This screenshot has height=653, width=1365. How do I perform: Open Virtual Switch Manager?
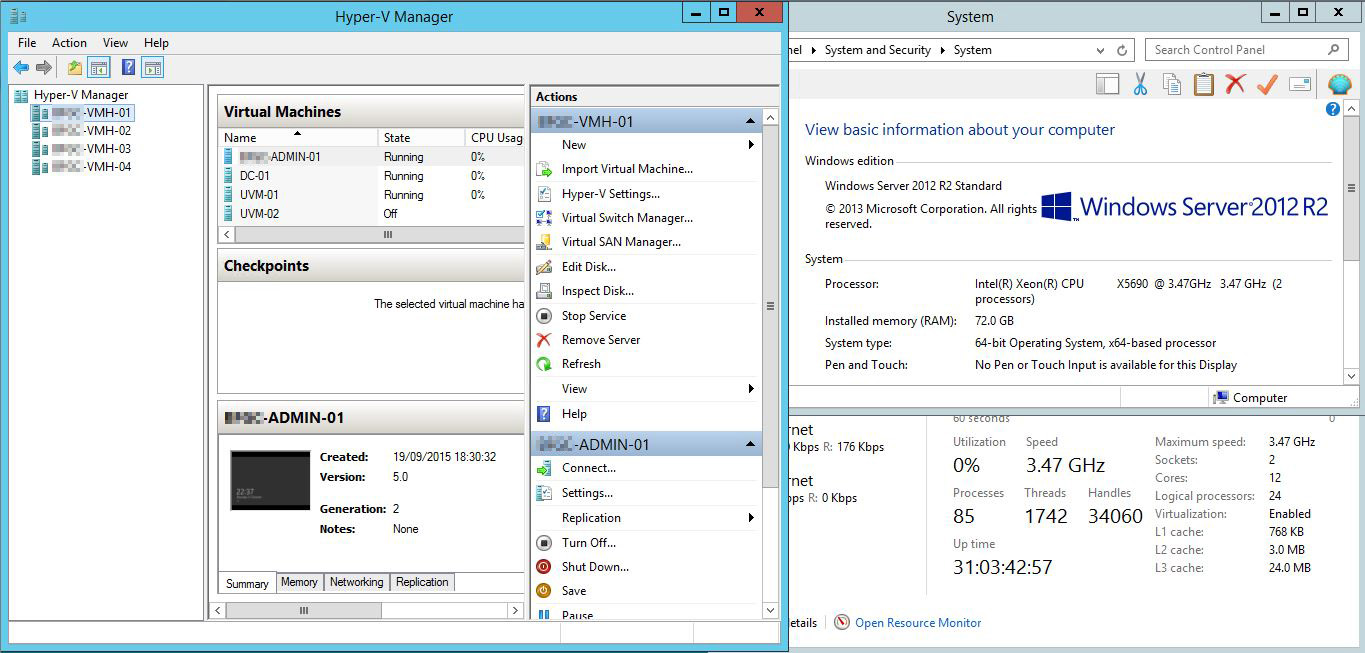pyautogui.click(x=626, y=218)
